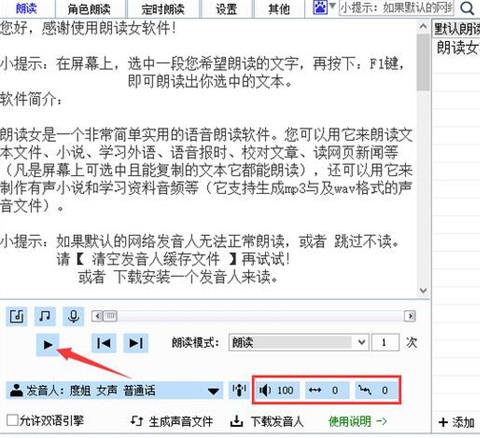Focus the 小提示 search input field
The width and height of the screenshot is (480, 438).
[x=397, y=8]
